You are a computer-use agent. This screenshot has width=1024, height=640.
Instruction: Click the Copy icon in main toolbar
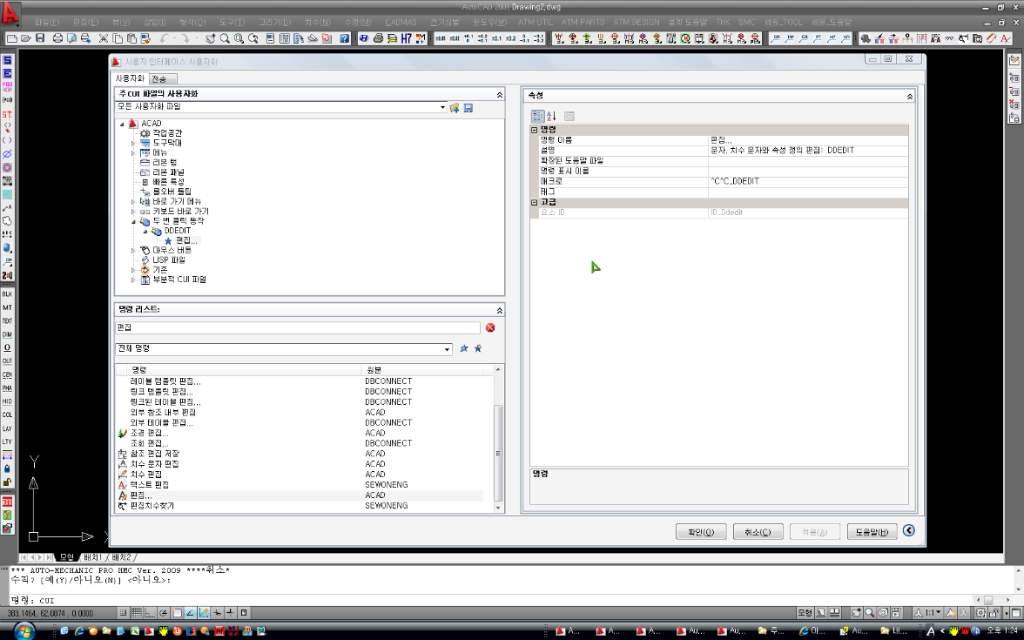(x=118, y=39)
